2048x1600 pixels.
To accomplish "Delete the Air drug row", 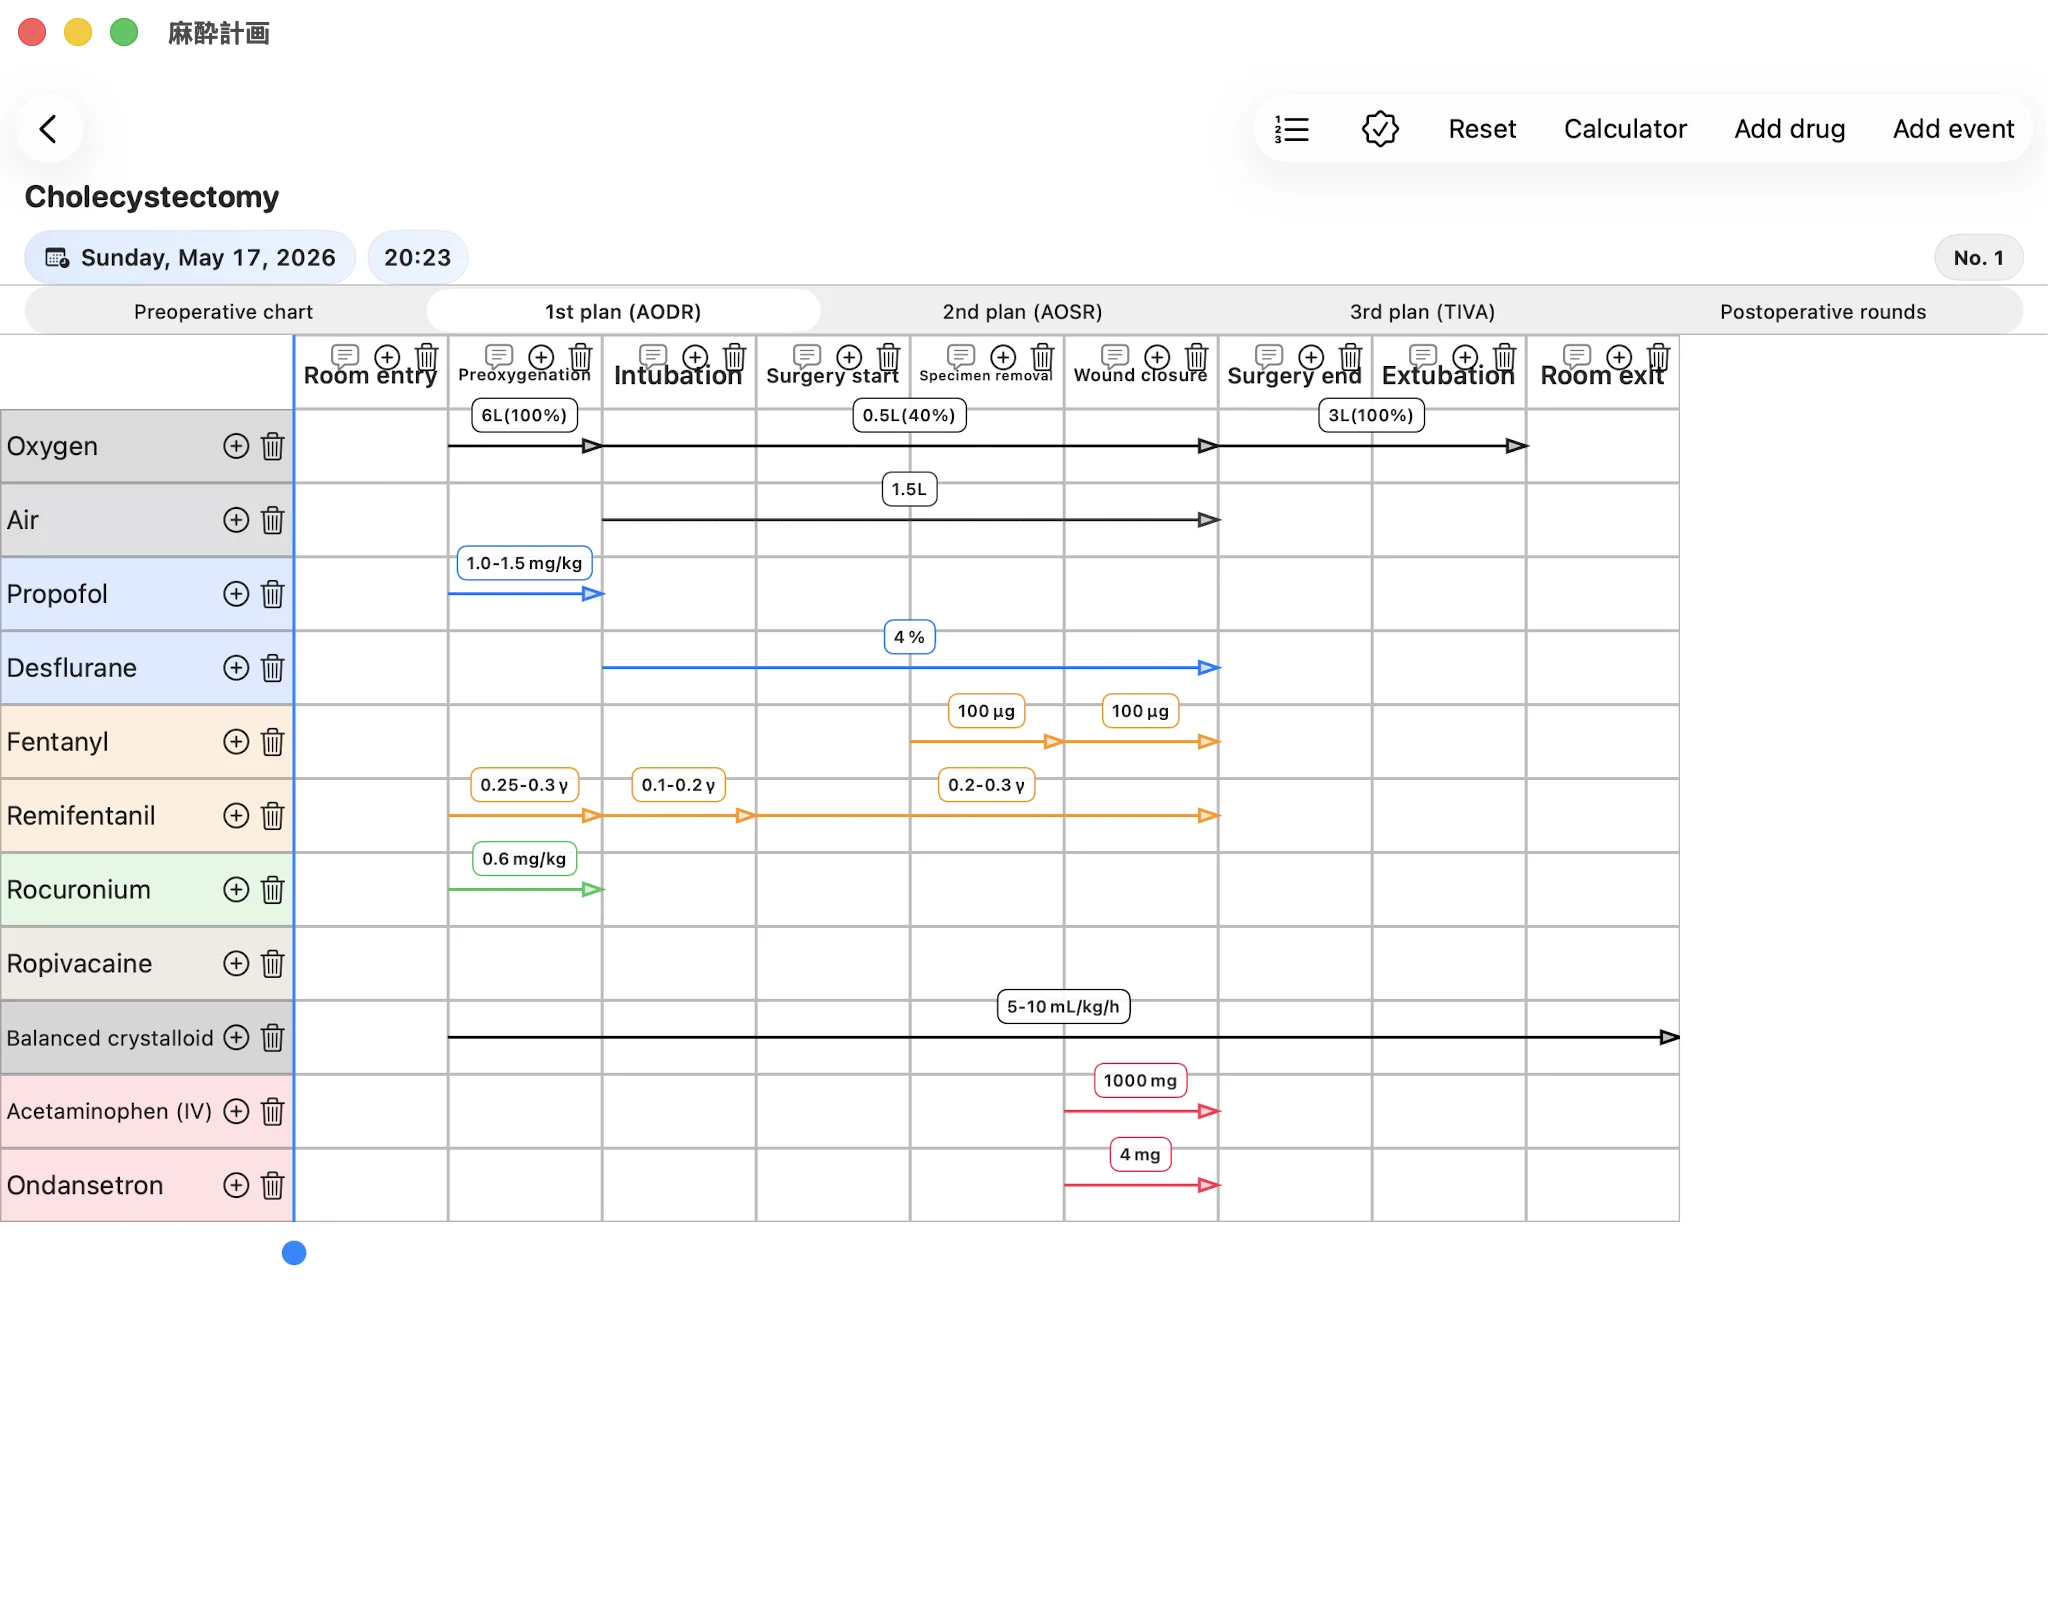I will (273, 520).
